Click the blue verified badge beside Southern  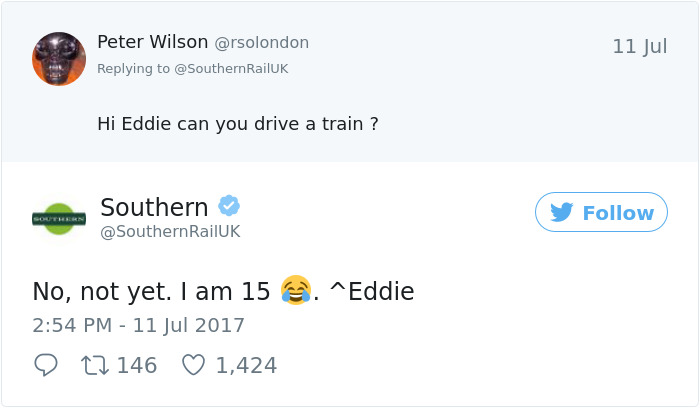(x=229, y=206)
